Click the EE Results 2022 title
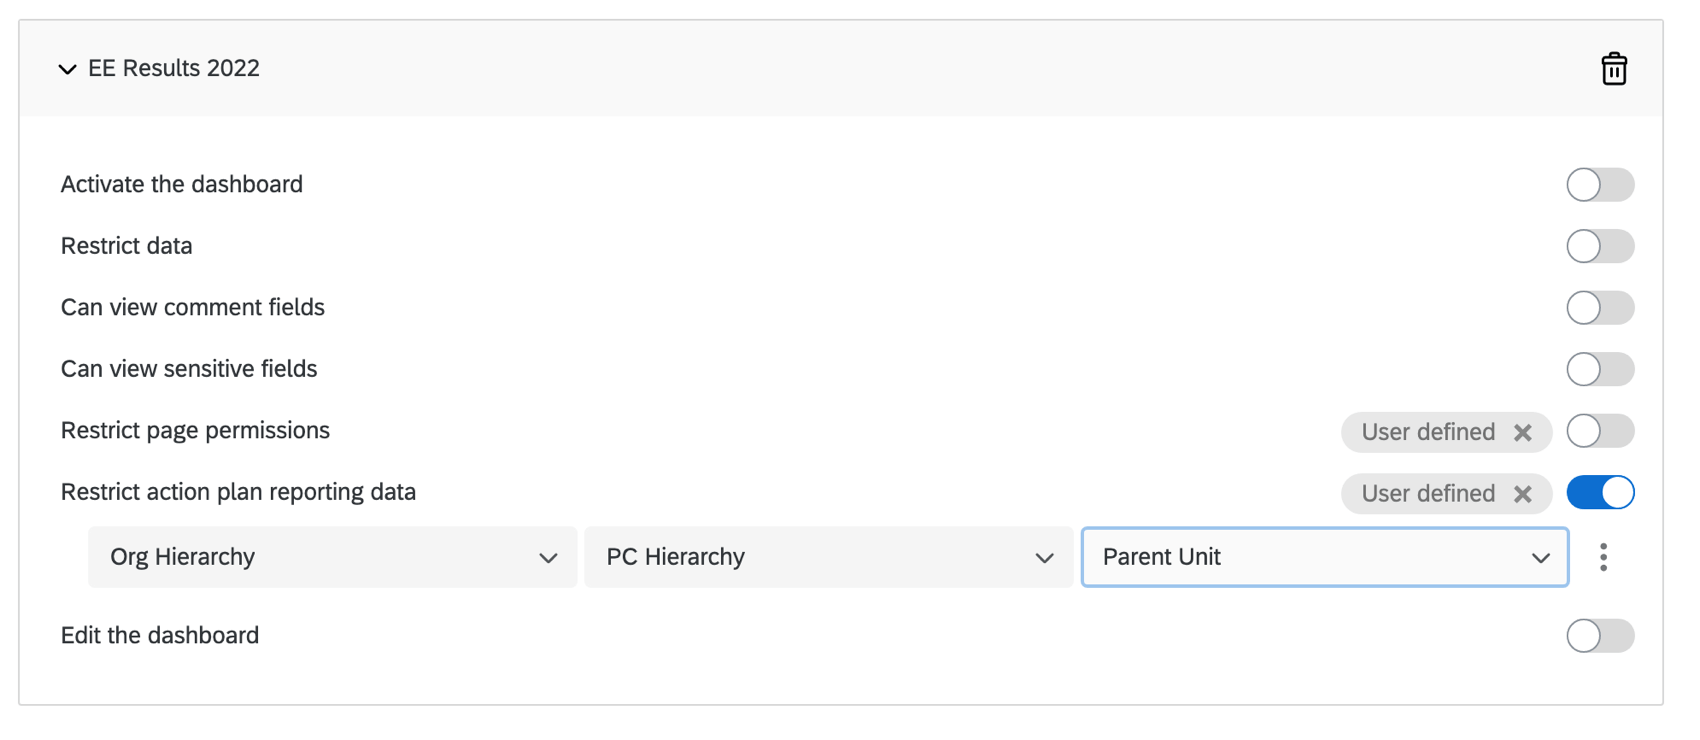This screenshot has width=1700, height=740. 174,68
